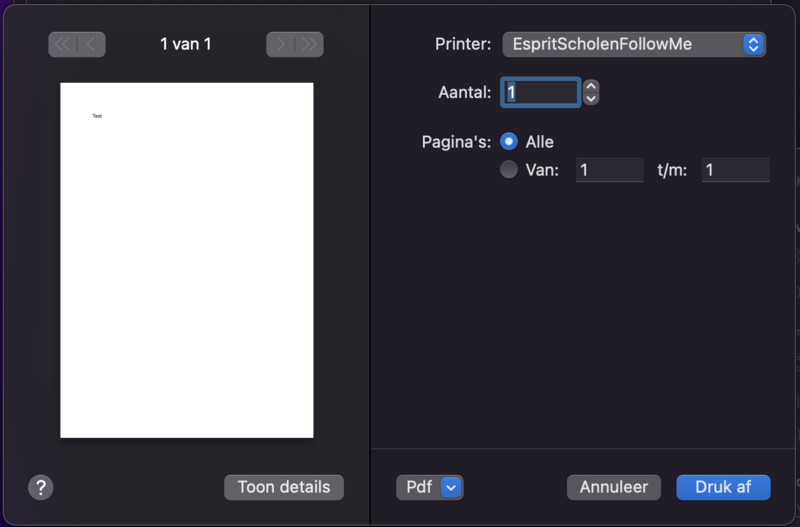This screenshot has height=527, width=800.
Task: Click the blue chevron of Printer popup
Action: (x=754, y=44)
